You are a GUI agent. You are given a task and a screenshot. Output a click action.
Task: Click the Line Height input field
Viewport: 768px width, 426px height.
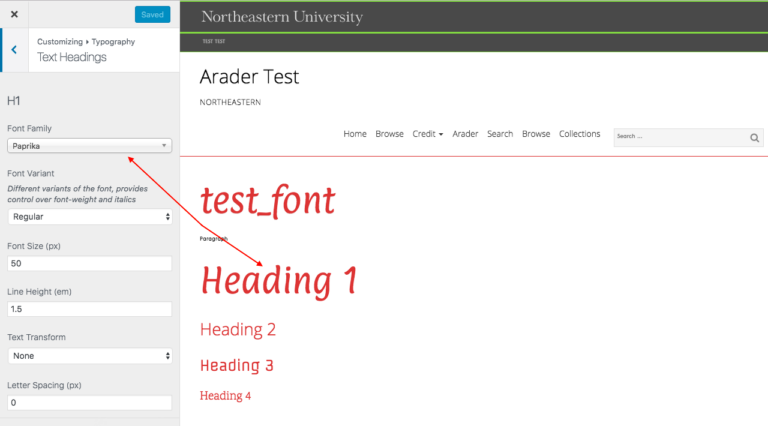click(x=89, y=310)
